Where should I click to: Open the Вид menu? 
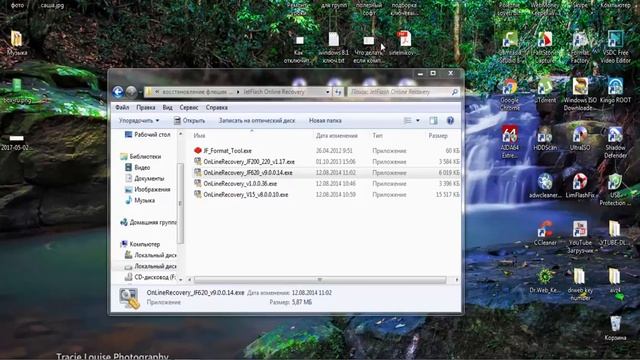tap(167, 107)
